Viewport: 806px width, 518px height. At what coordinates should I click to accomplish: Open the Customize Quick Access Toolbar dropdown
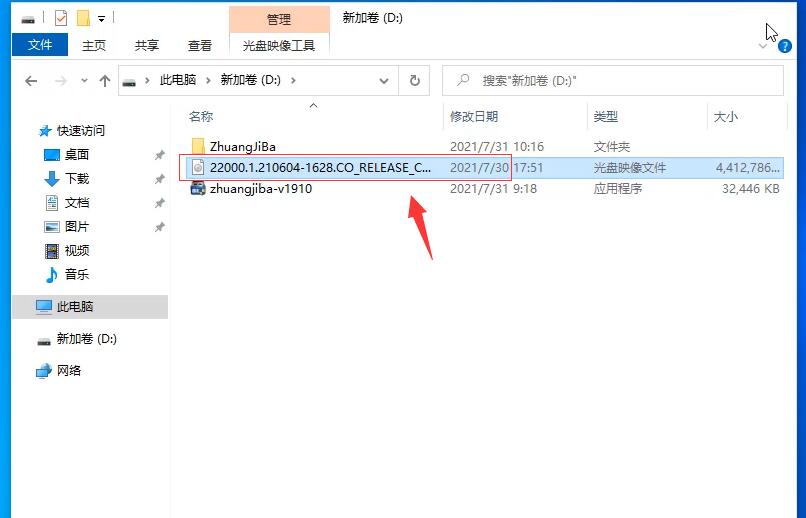(x=101, y=20)
